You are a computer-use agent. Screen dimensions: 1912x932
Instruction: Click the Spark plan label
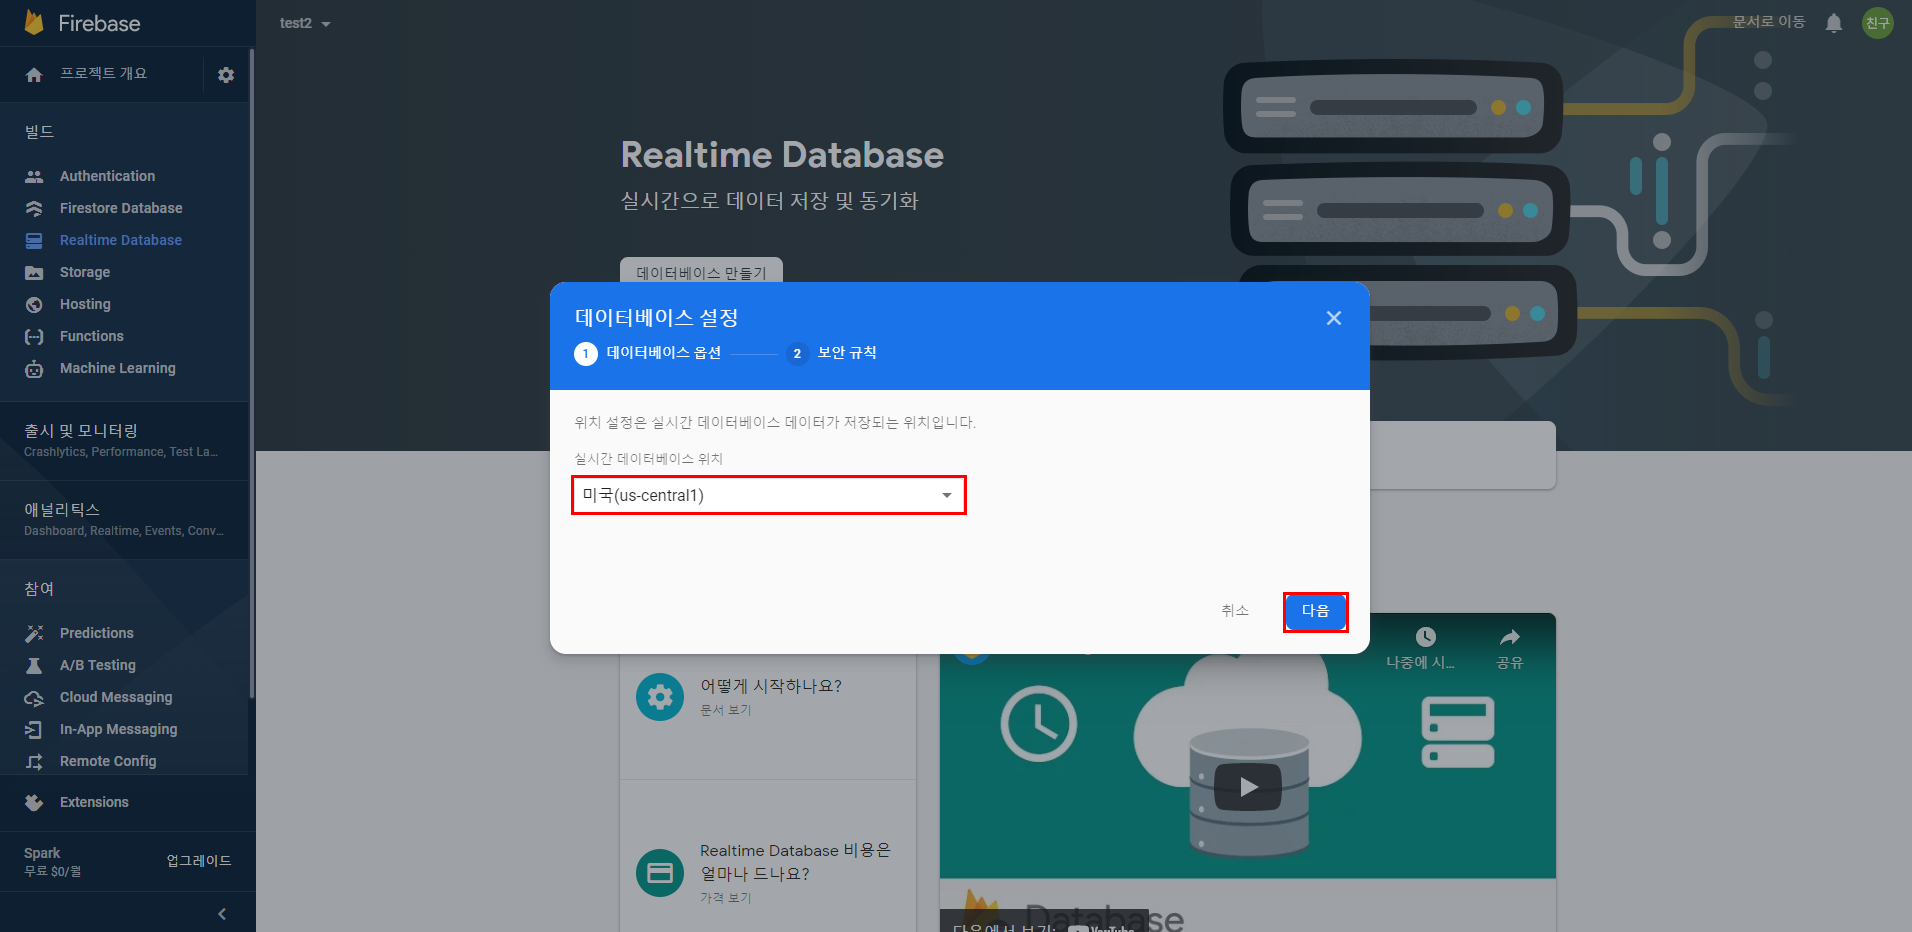(42, 853)
